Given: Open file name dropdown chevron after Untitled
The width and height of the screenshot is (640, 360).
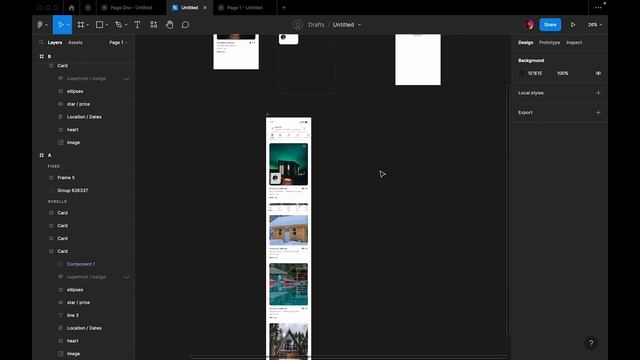Looking at the screenshot, I should click(x=359, y=25).
